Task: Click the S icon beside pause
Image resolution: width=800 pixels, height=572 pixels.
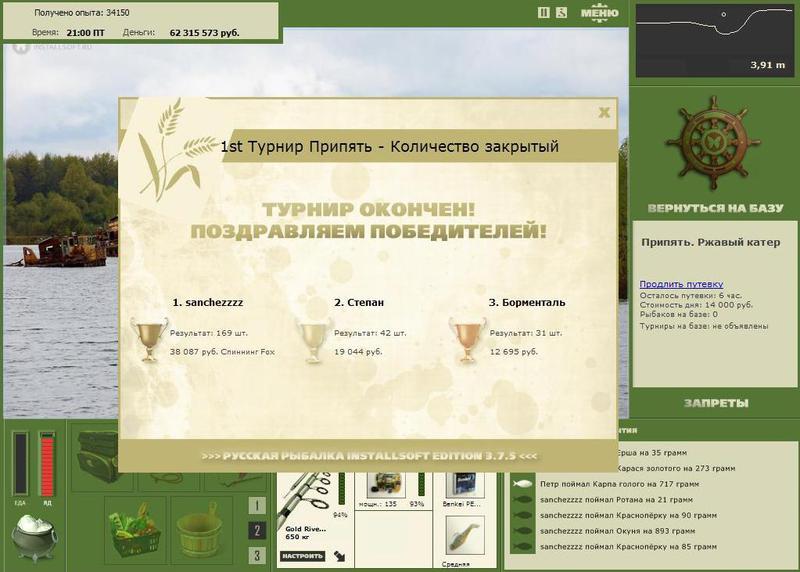Action: coord(561,12)
